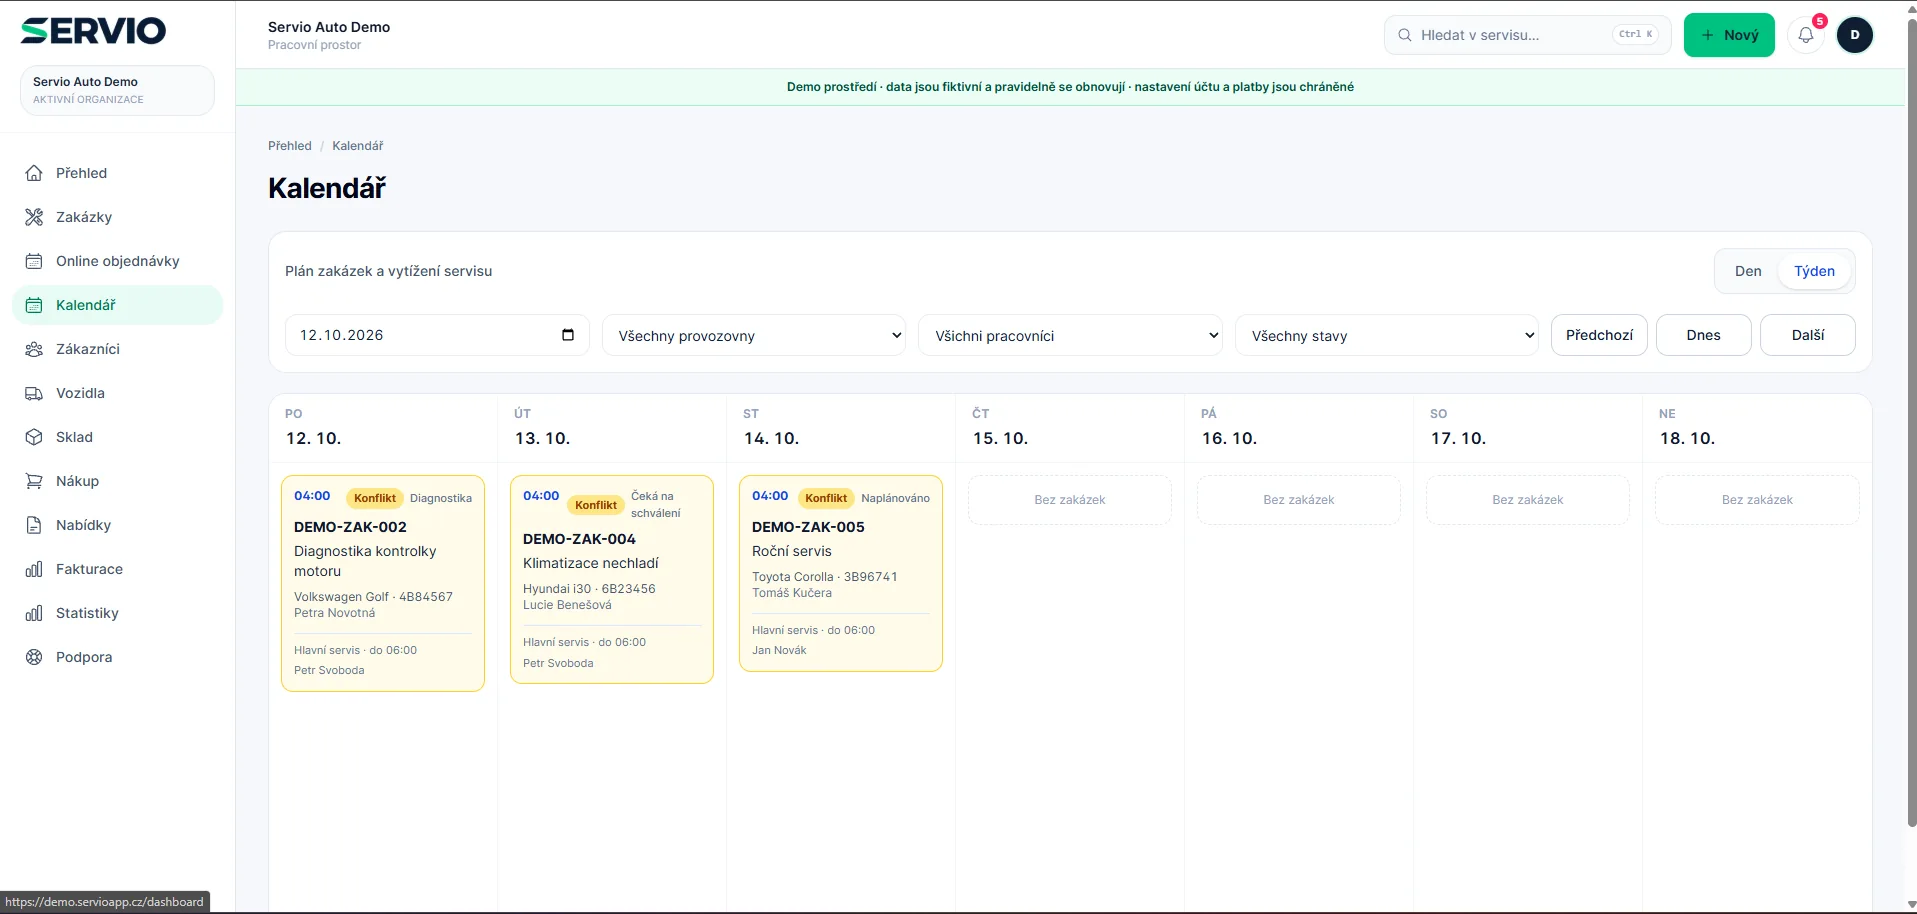Click the Statistiky bar chart icon

pyautogui.click(x=34, y=613)
